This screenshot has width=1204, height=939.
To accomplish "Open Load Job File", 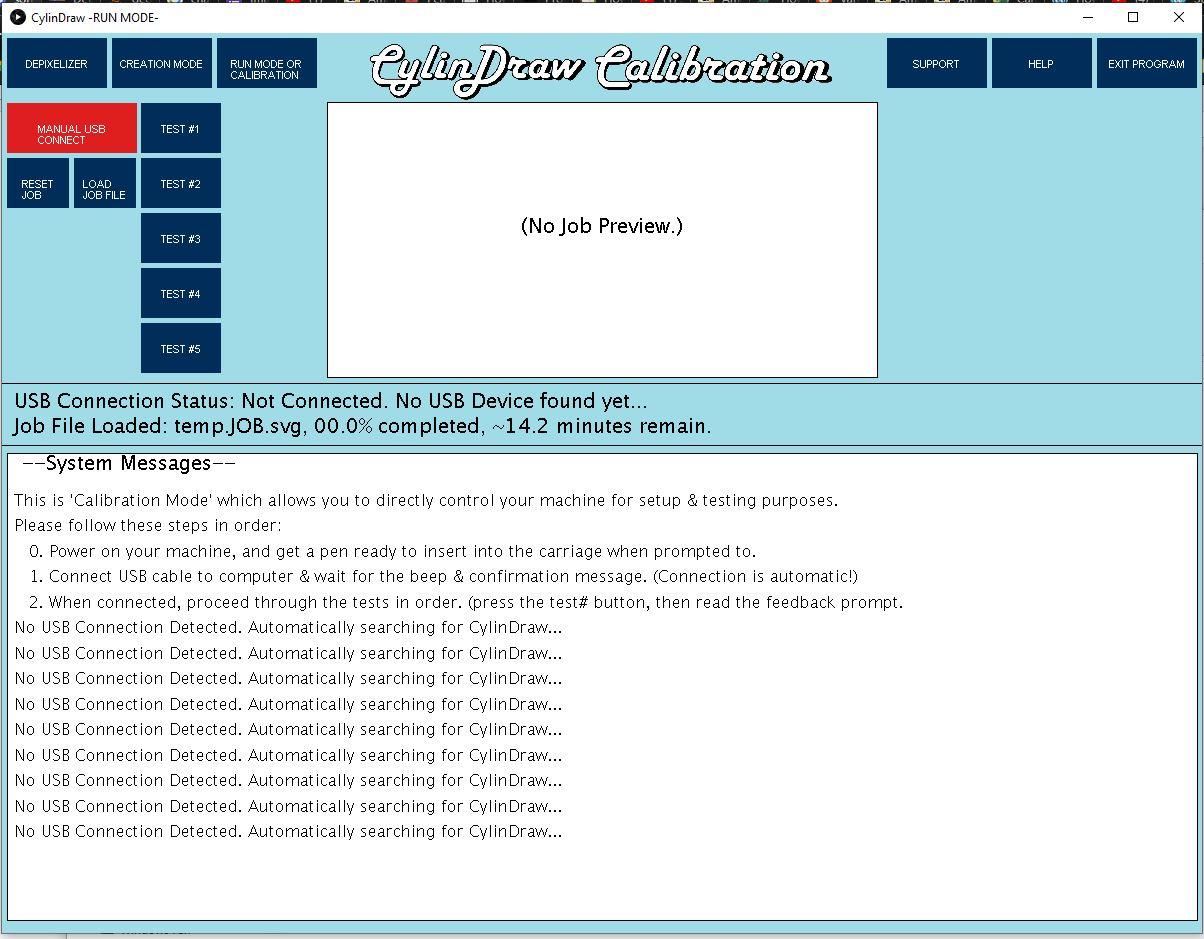I will (104, 182).
